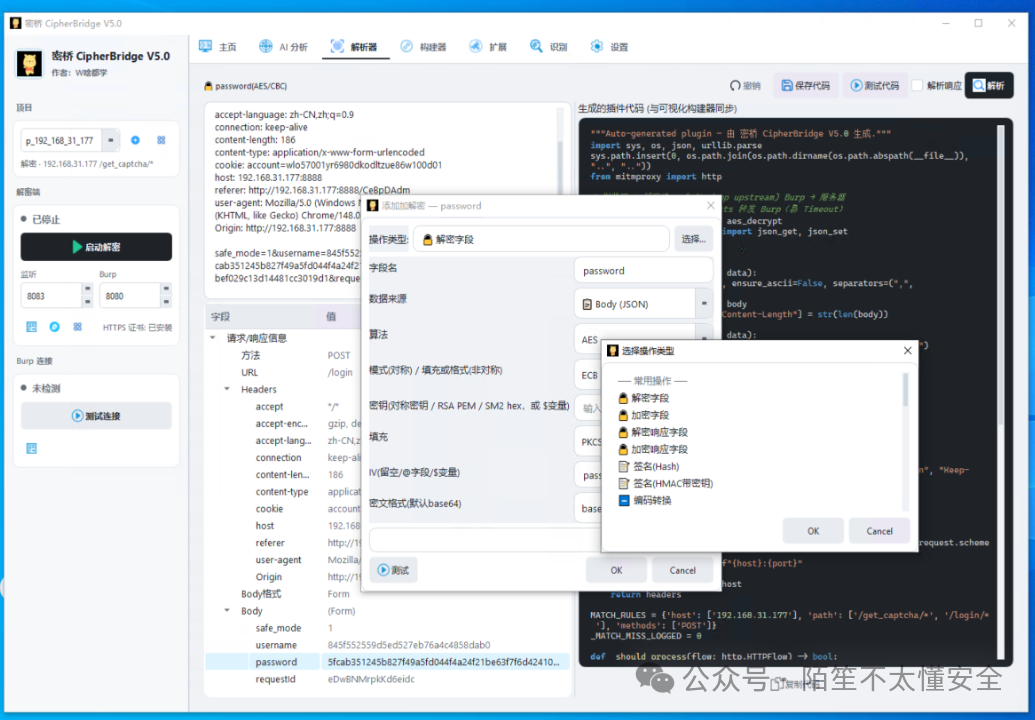Viewport: 1035px width, 720px height.
Task: Collapse the 请求/响应信息 tree node
Action: coord(213,338)
